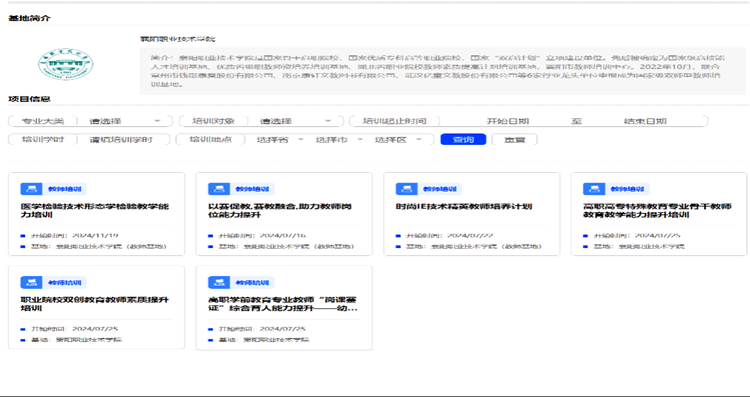Click 2024/07/25 on 高职学前教育 card

coord(283,329)
